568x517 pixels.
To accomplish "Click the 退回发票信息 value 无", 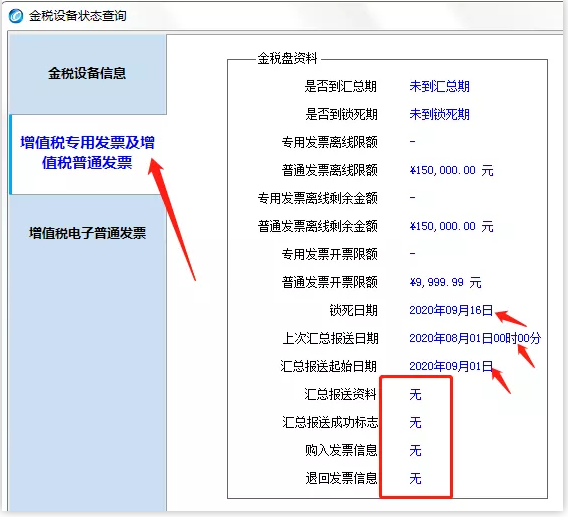I will click(x=415, y=478).
